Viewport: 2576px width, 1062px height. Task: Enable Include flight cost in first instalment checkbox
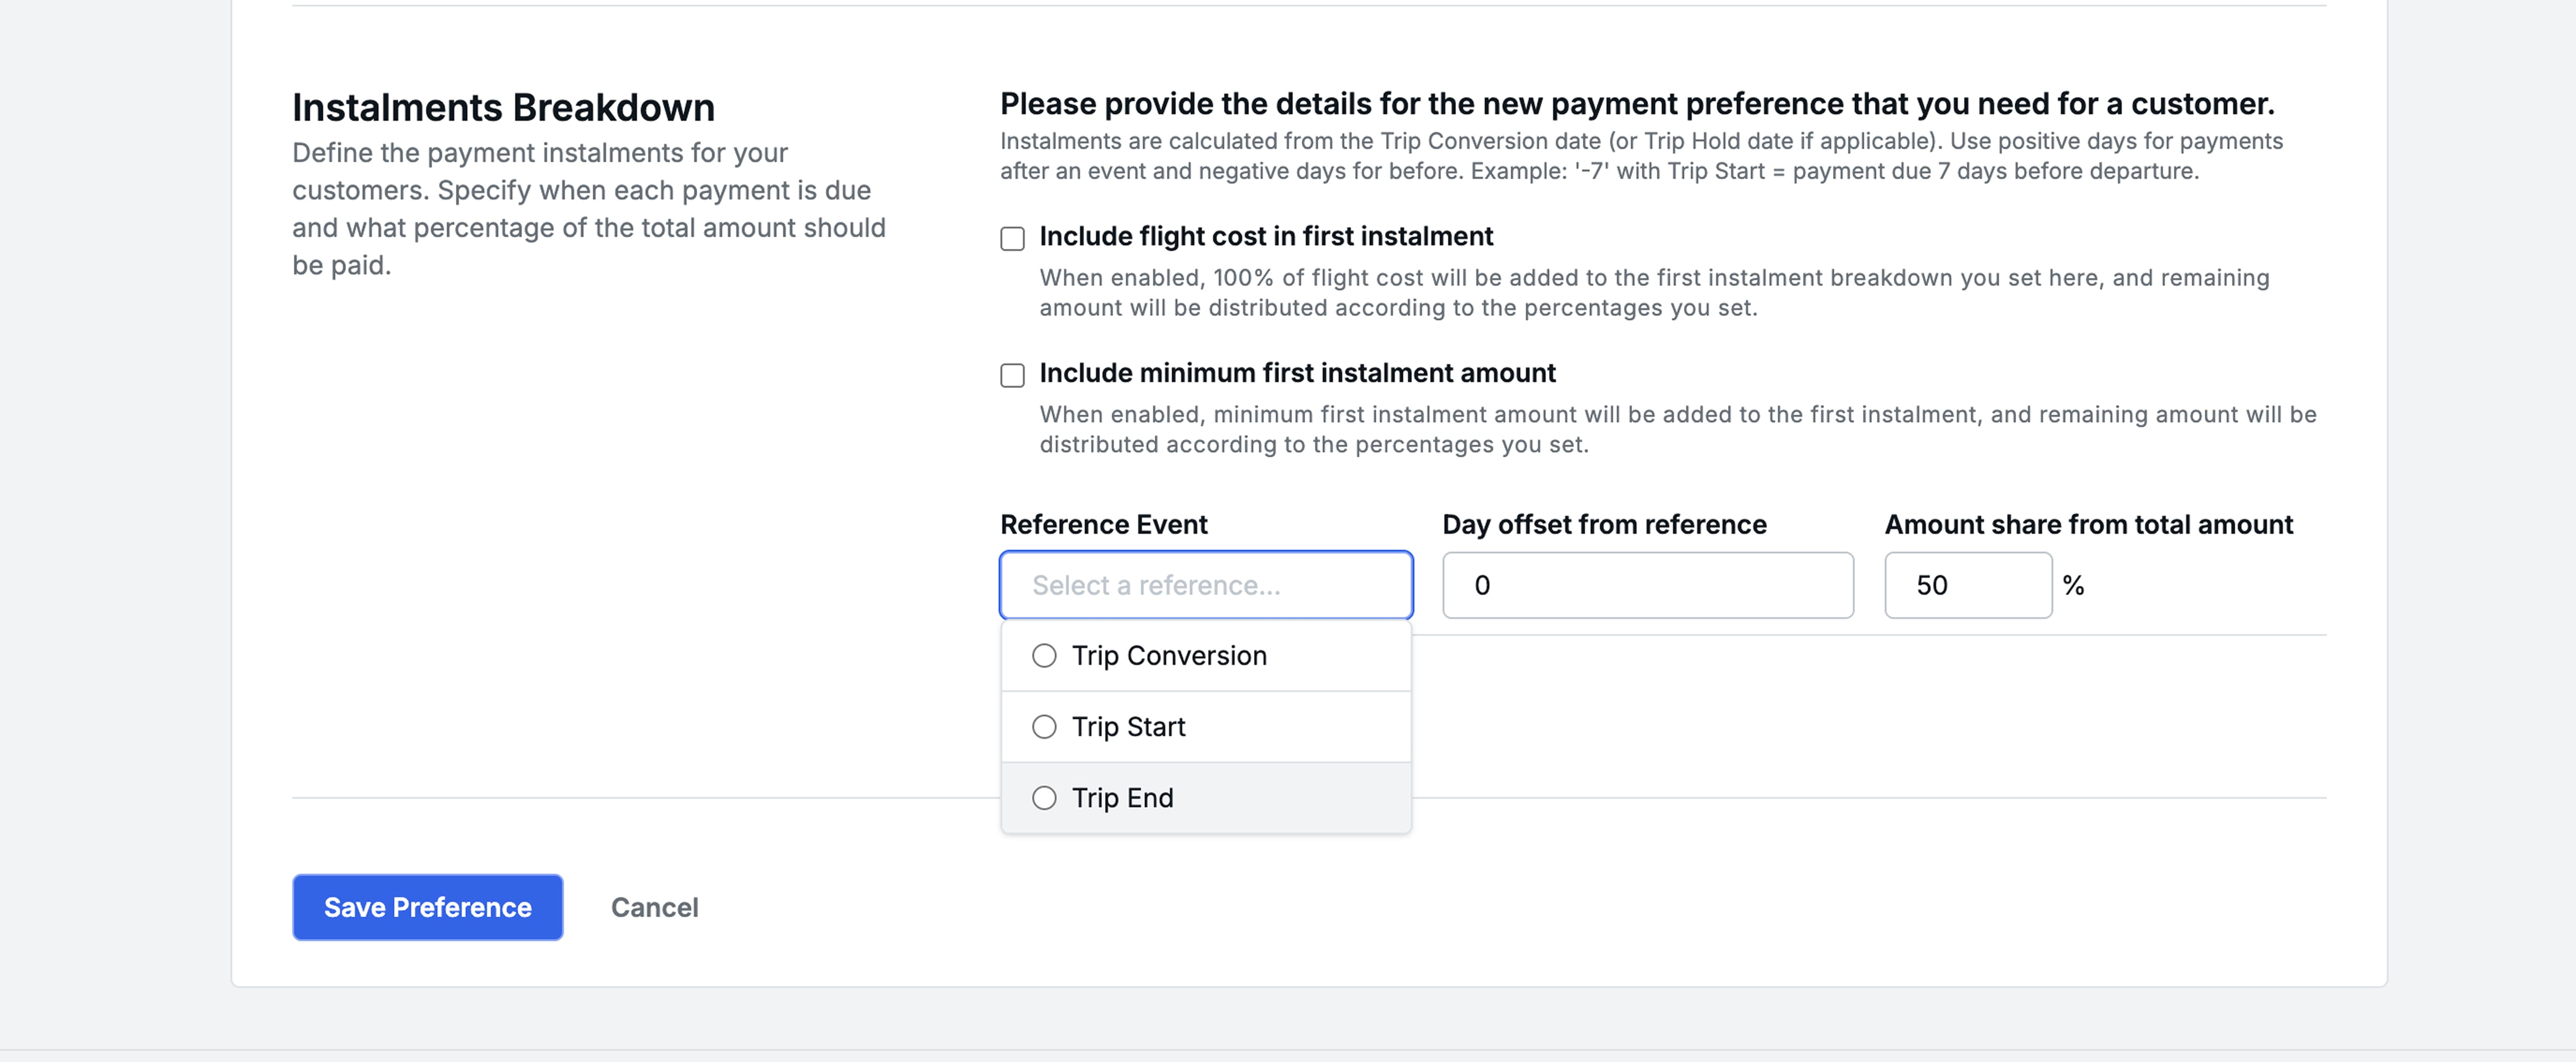(x=1012, y=238)
